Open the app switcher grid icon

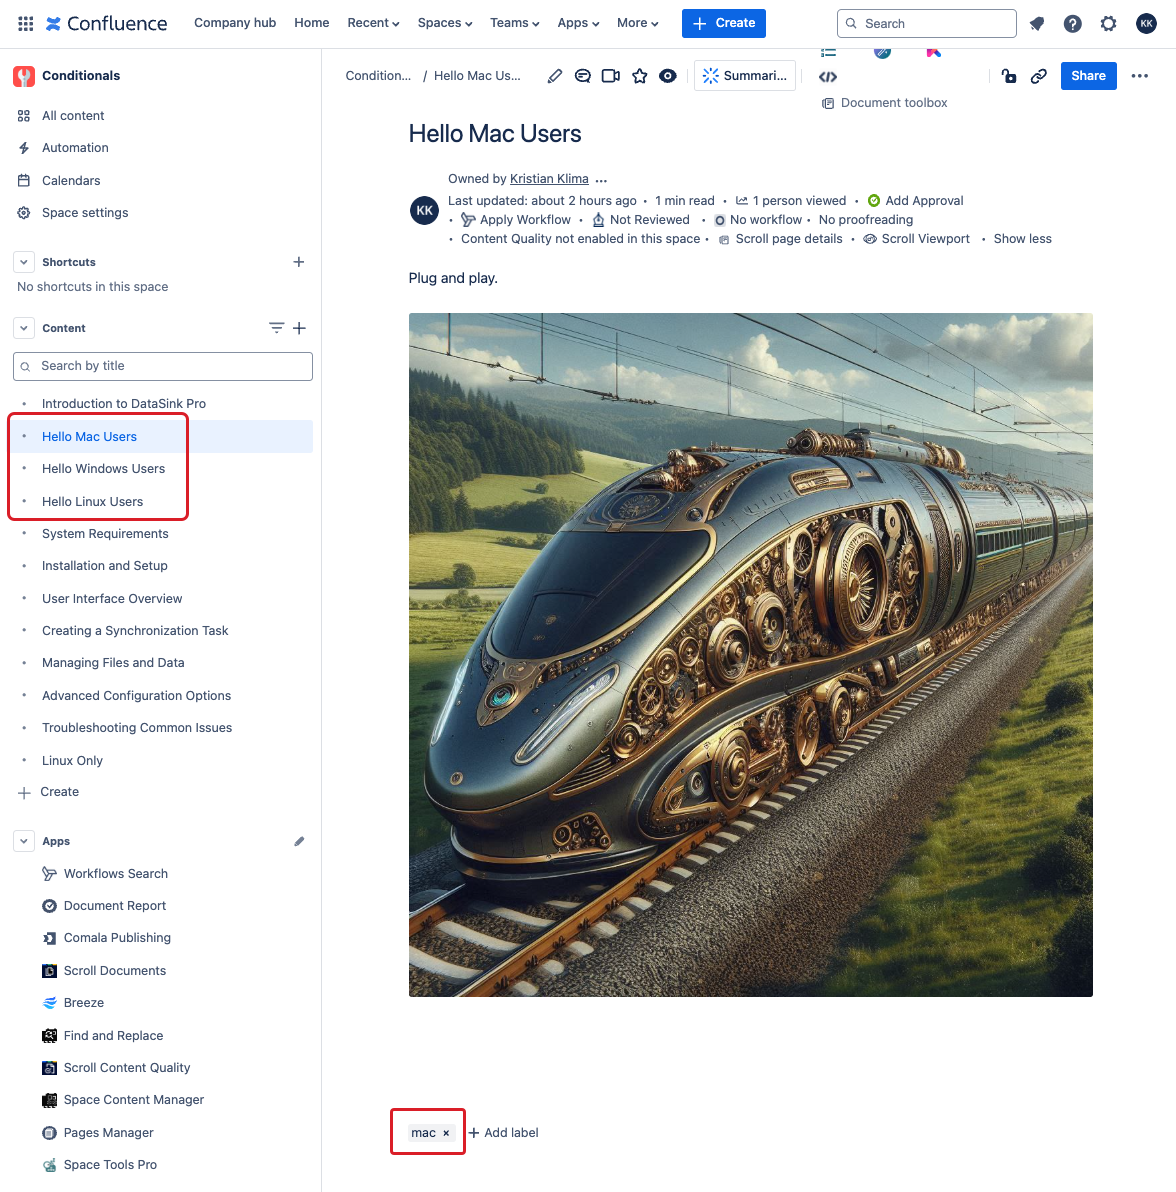(x=26, y=24)
